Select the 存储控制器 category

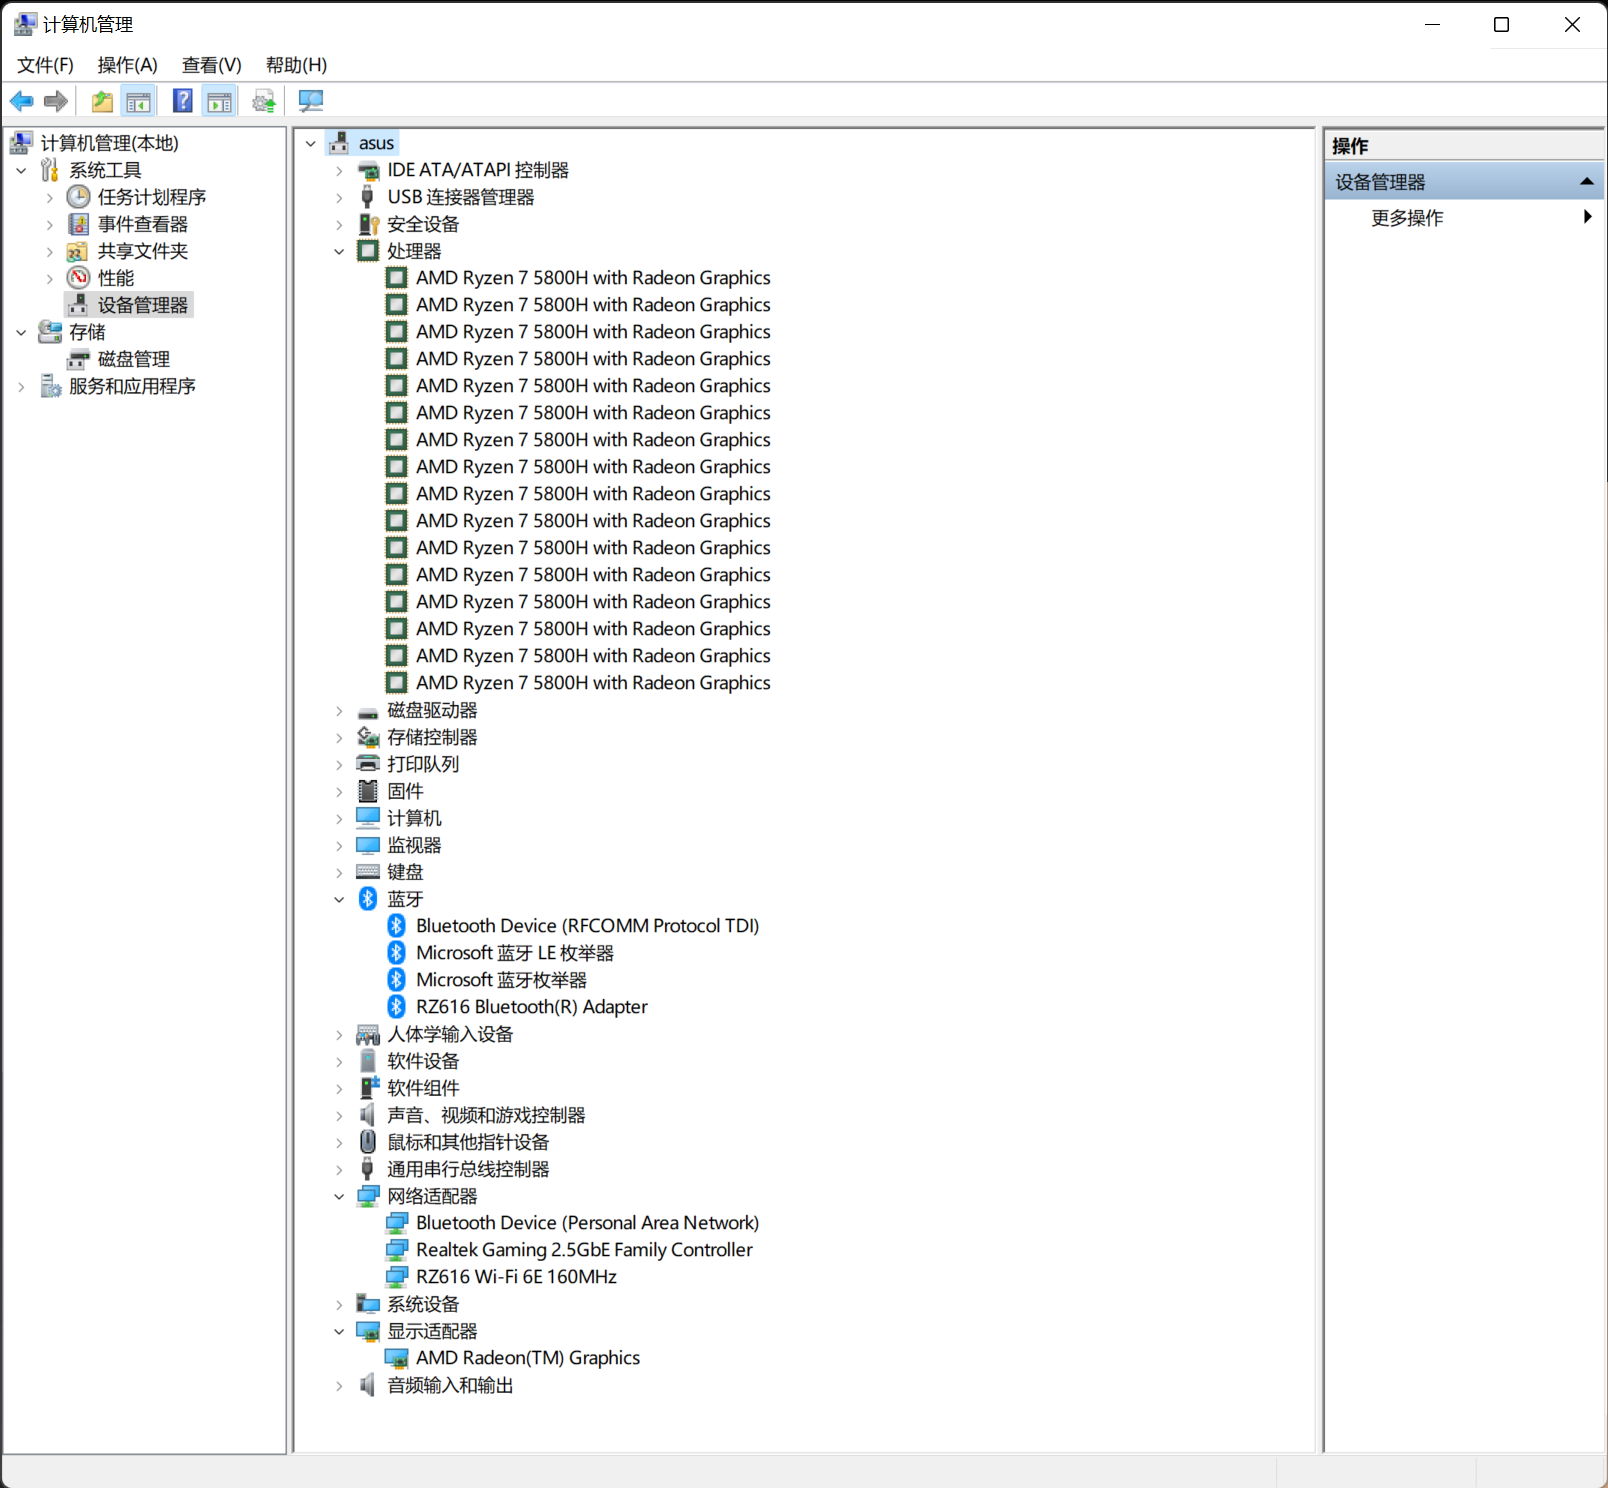tap(432, 737)
